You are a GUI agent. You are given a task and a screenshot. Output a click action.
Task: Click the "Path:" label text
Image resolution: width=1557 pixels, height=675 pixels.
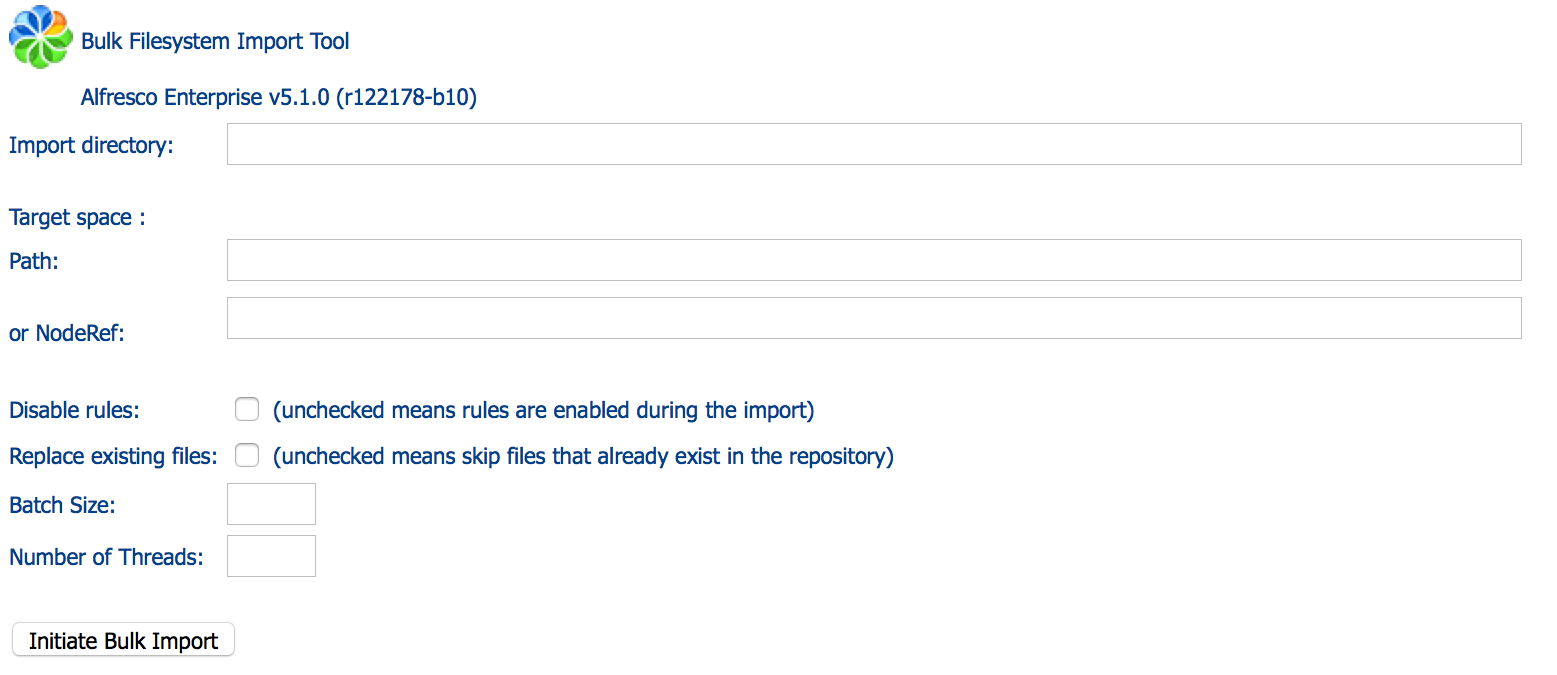(x=34, y=261)
